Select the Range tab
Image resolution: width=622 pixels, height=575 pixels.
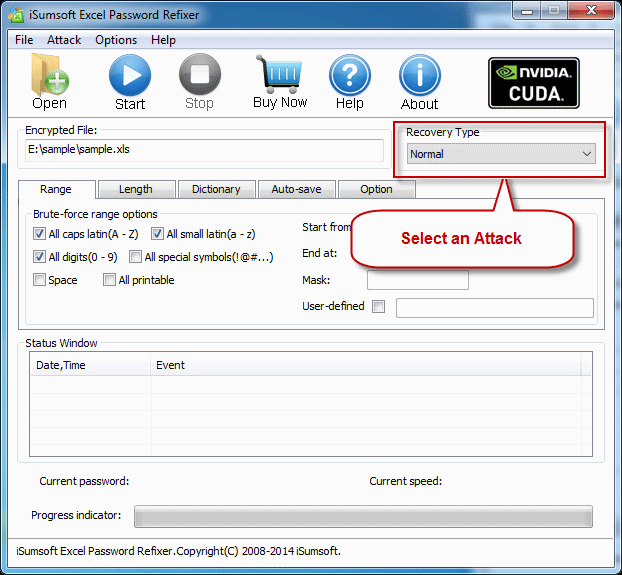[56, 189]
